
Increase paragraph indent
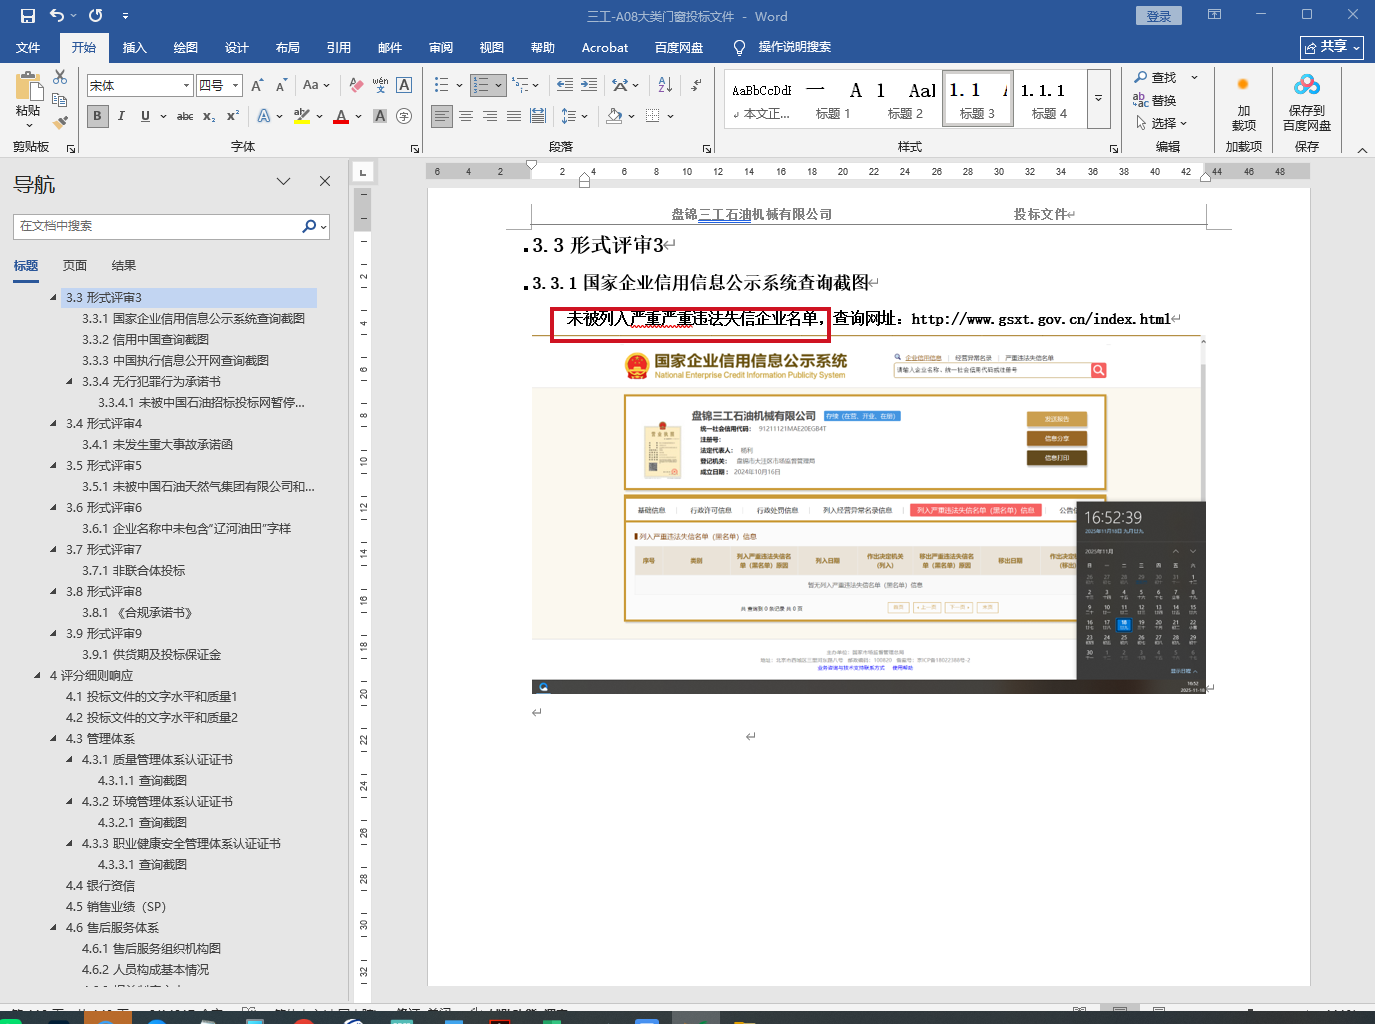(x=589, y=85)
